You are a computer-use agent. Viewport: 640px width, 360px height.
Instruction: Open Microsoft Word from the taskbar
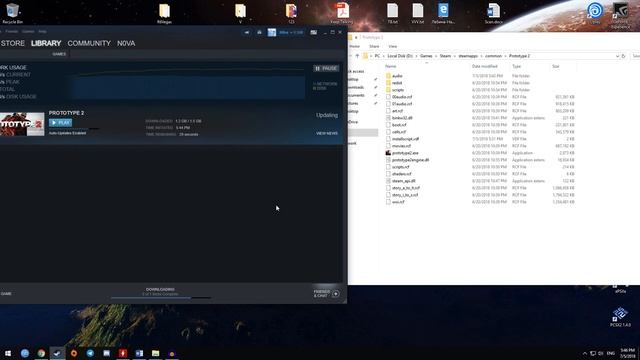pyautogui.click(x=139, y=353)
